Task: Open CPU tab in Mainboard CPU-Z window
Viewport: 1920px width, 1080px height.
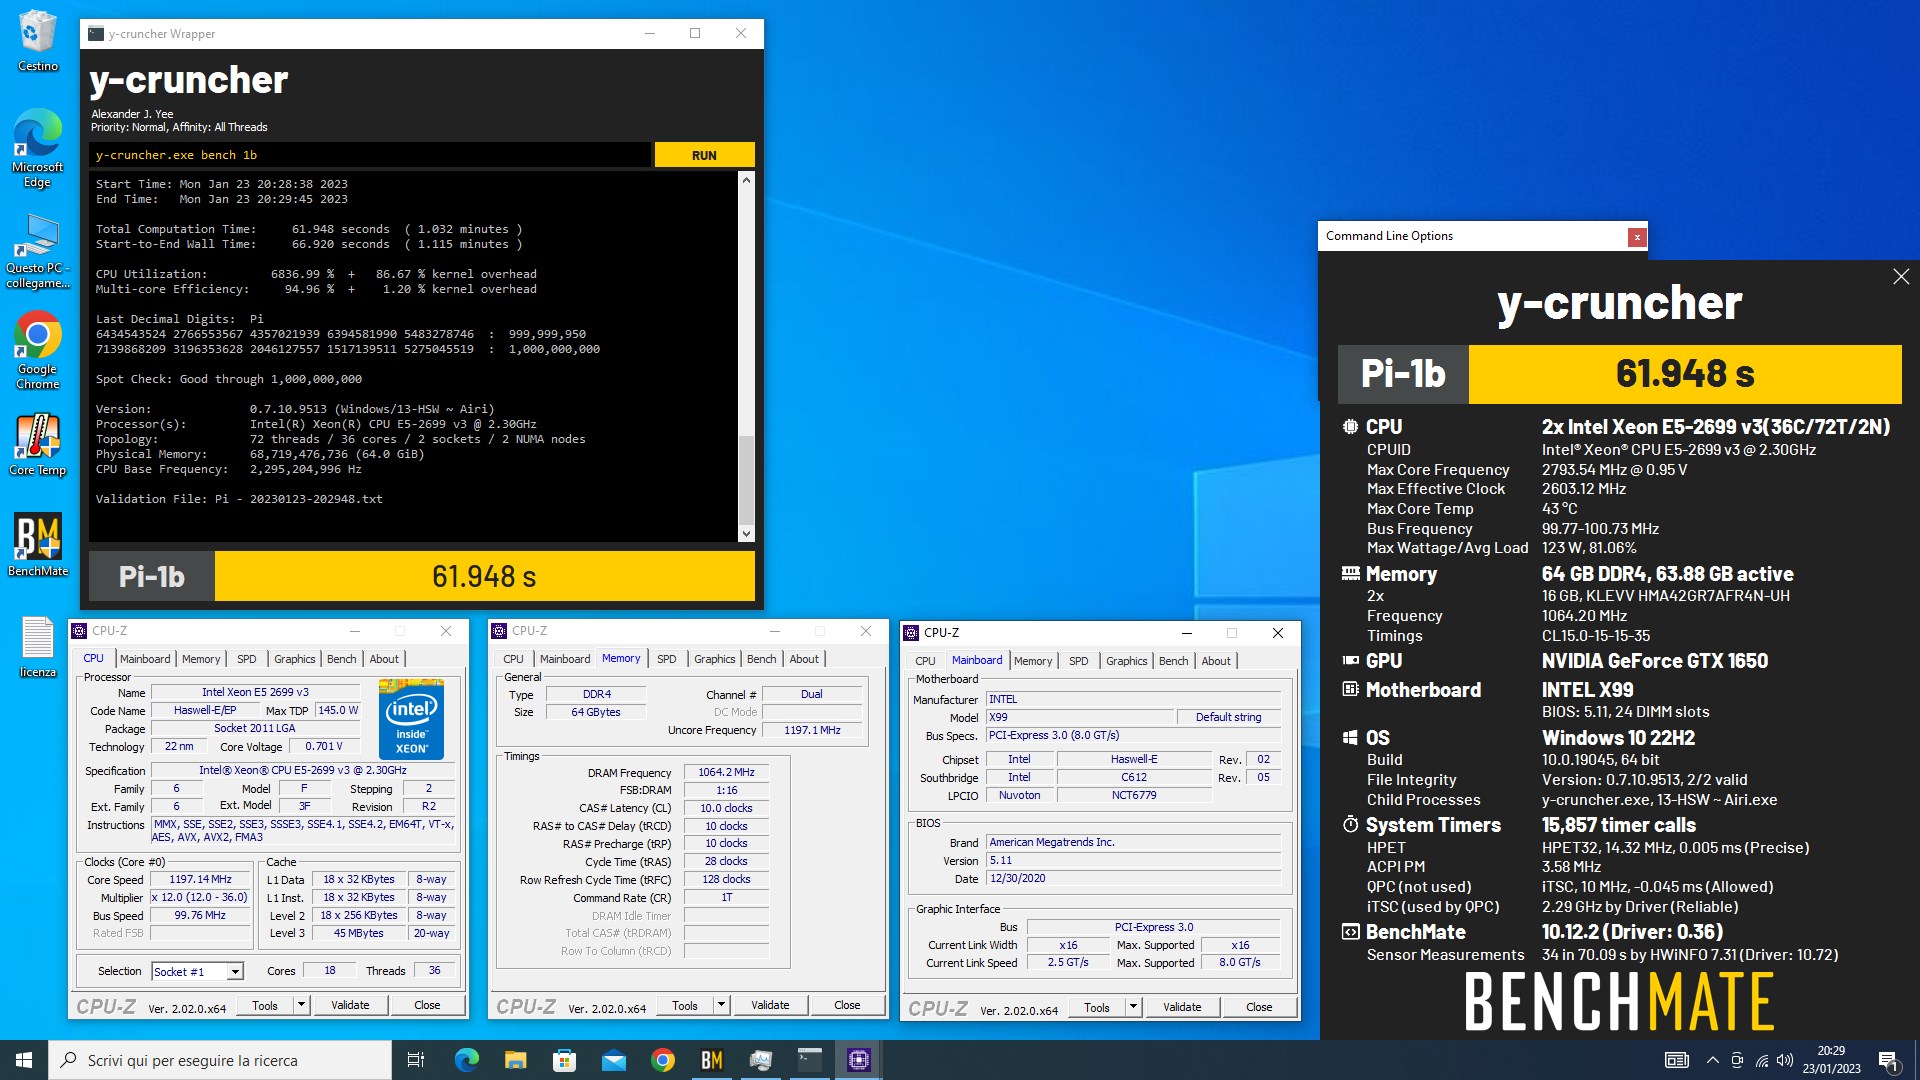Action: point(925,661)
